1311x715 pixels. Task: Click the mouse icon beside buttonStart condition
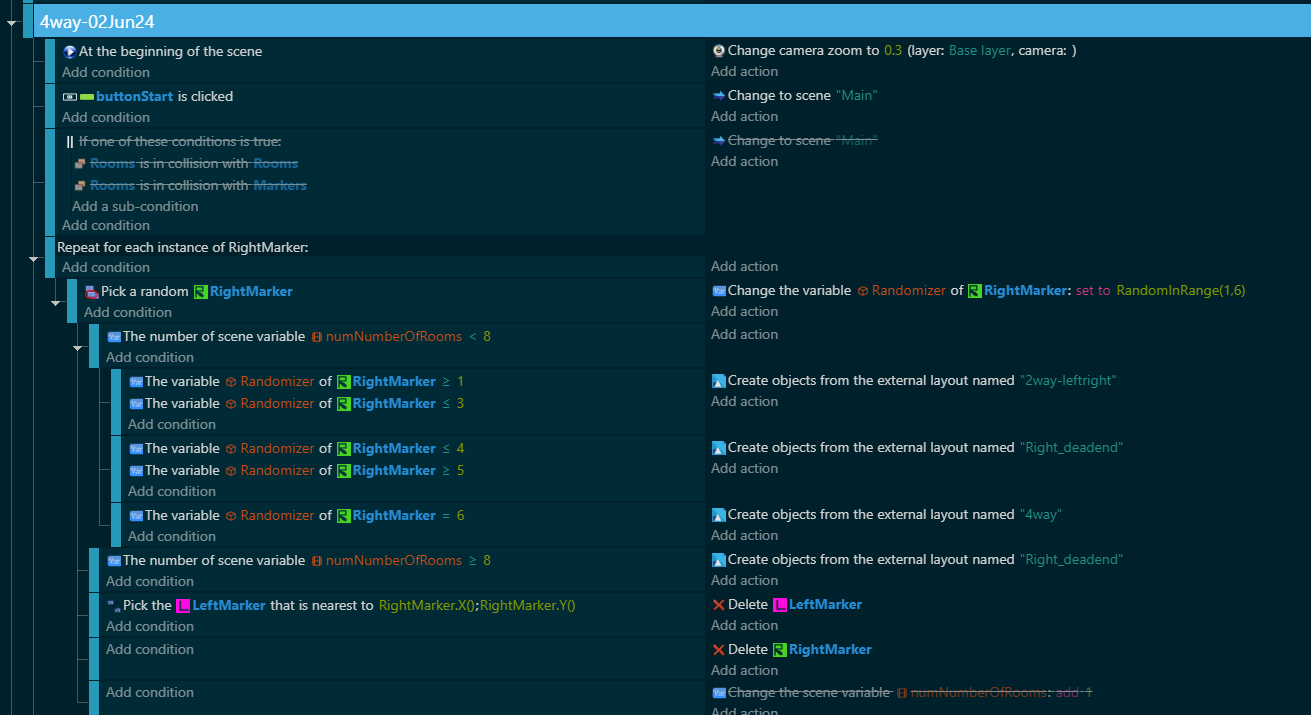(x=68, y=96)
